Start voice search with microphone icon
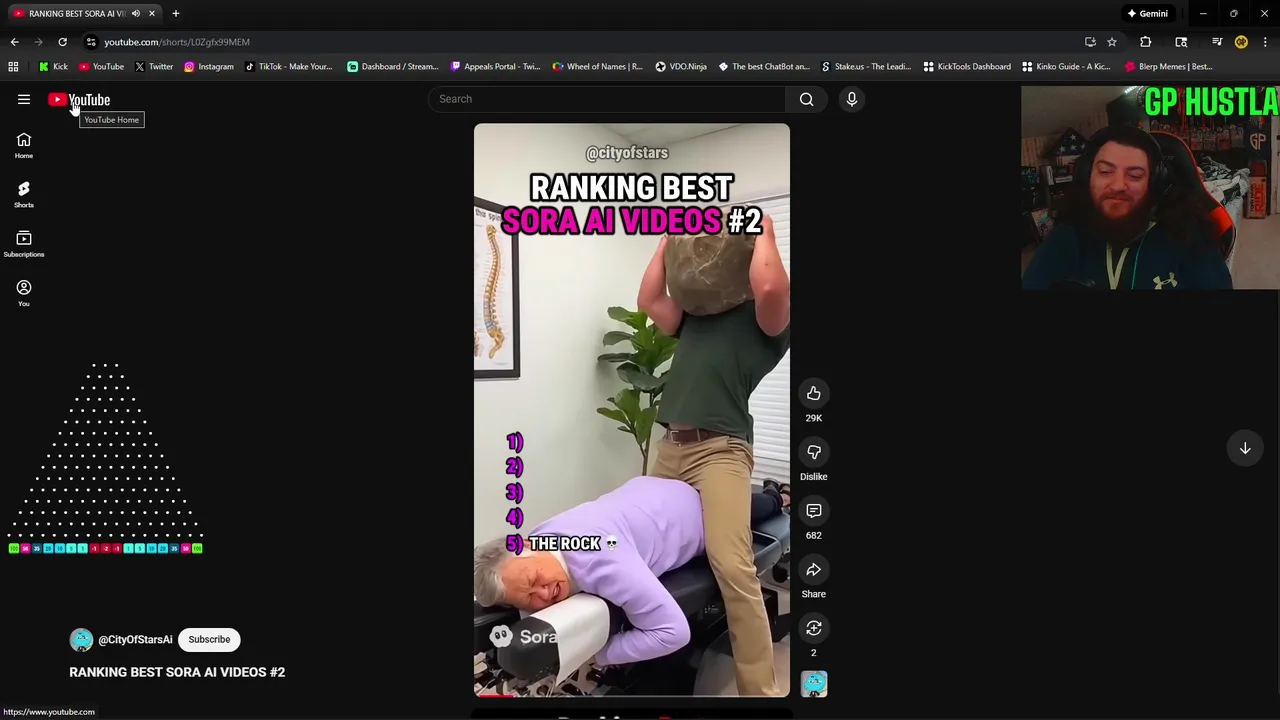Screen dimensions: 1280x720 pyautogui.click(x=852, y=99)
